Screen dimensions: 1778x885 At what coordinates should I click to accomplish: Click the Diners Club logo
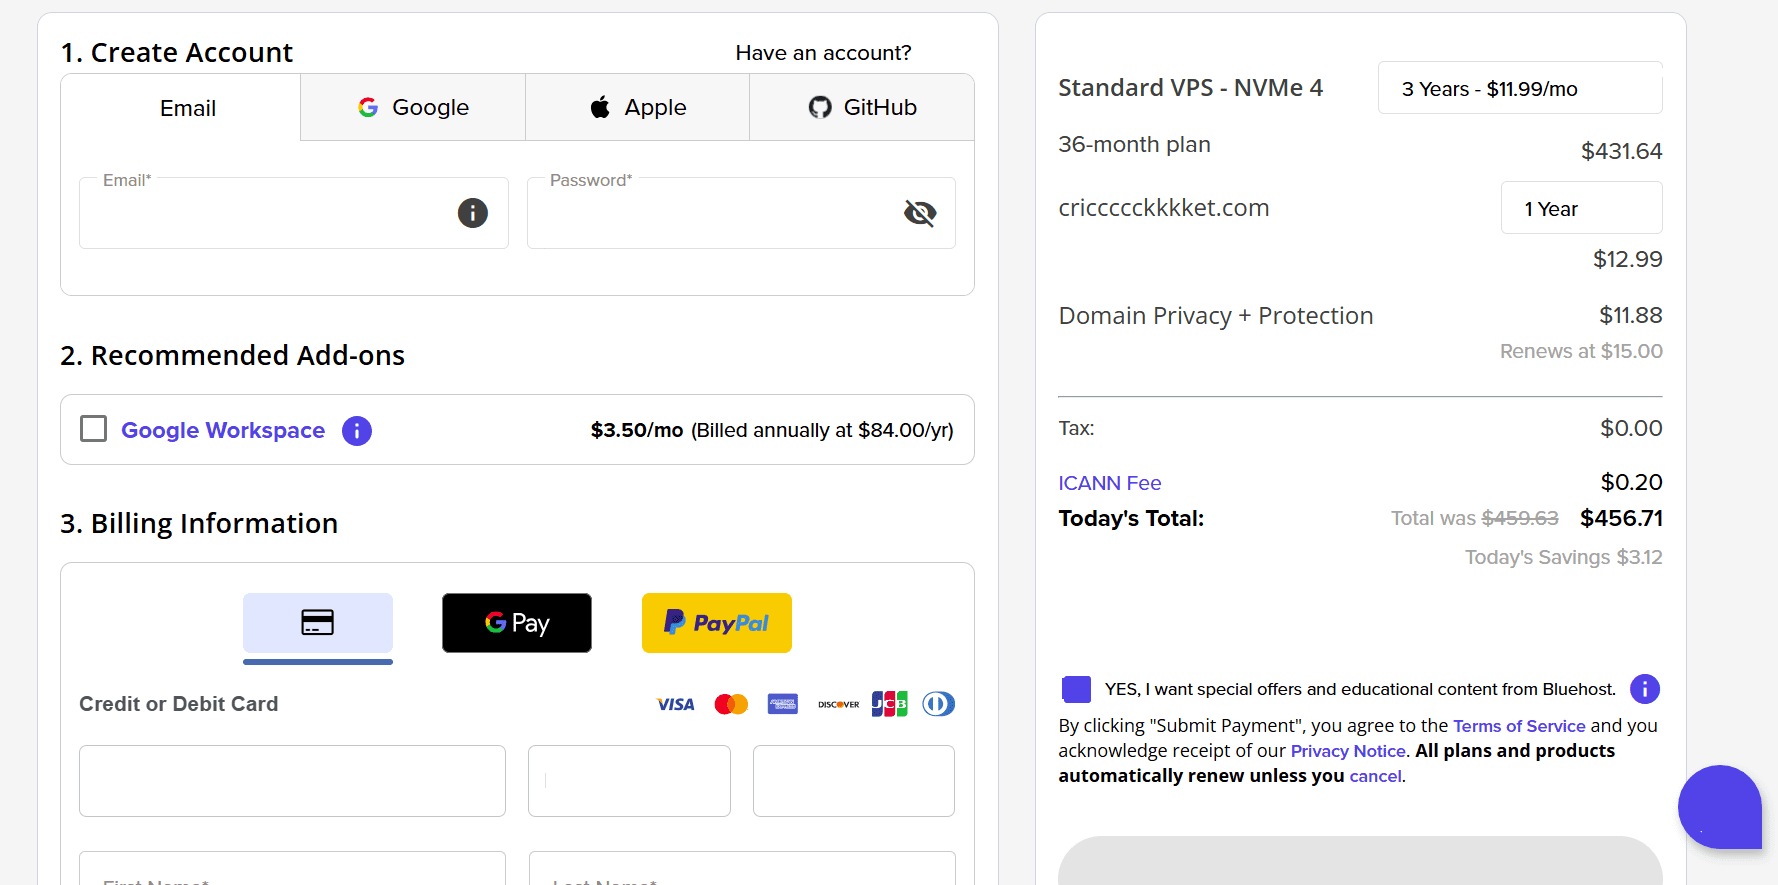[939, 704]
